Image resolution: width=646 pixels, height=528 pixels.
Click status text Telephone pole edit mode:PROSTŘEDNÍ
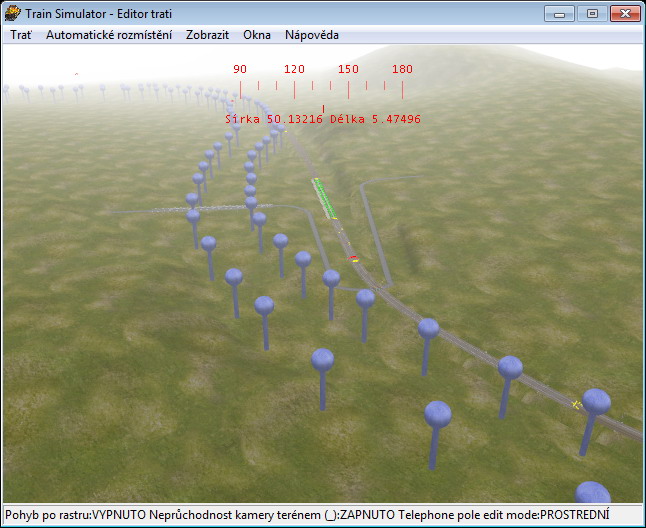coord(504,515)
